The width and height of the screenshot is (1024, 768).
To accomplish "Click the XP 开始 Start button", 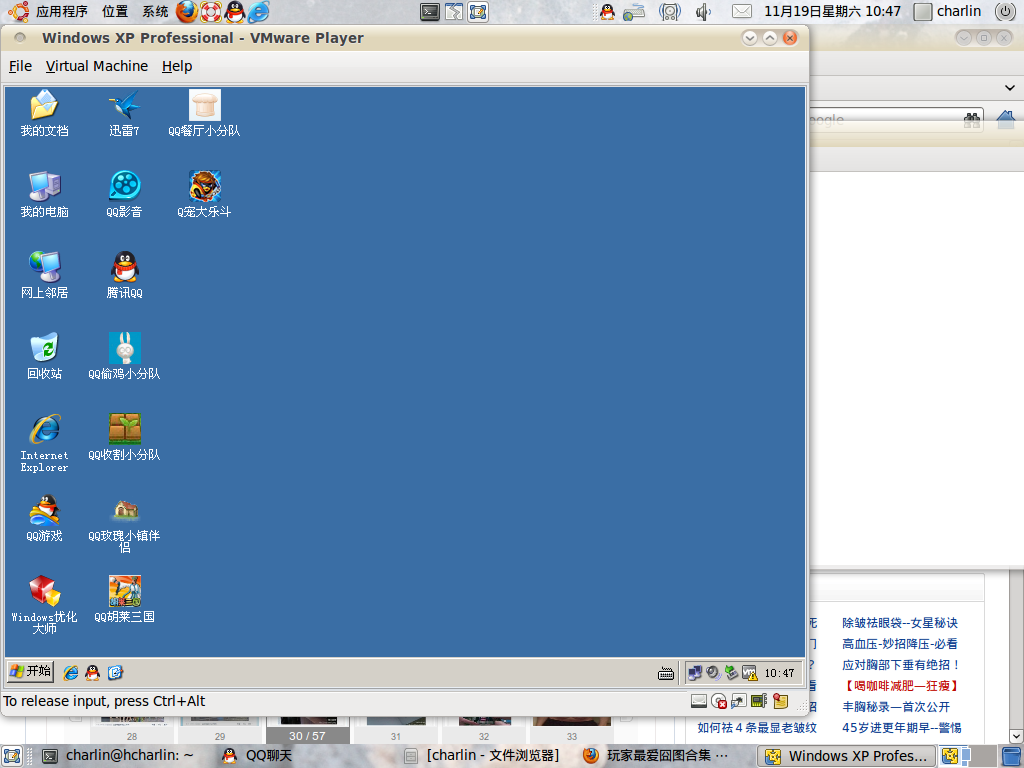I will (x=31, y=671).
